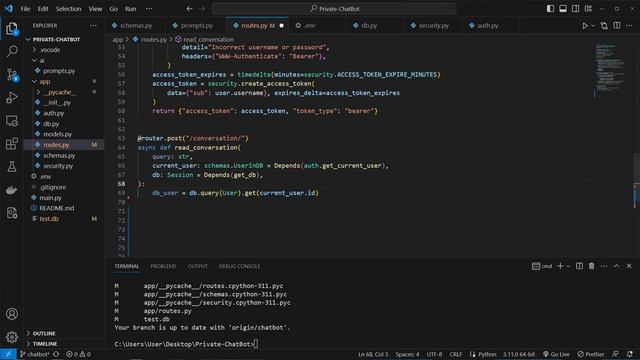This screenshot has width=640, height=360.
Task: Open the Extensions view
Action: pos(12,144)
